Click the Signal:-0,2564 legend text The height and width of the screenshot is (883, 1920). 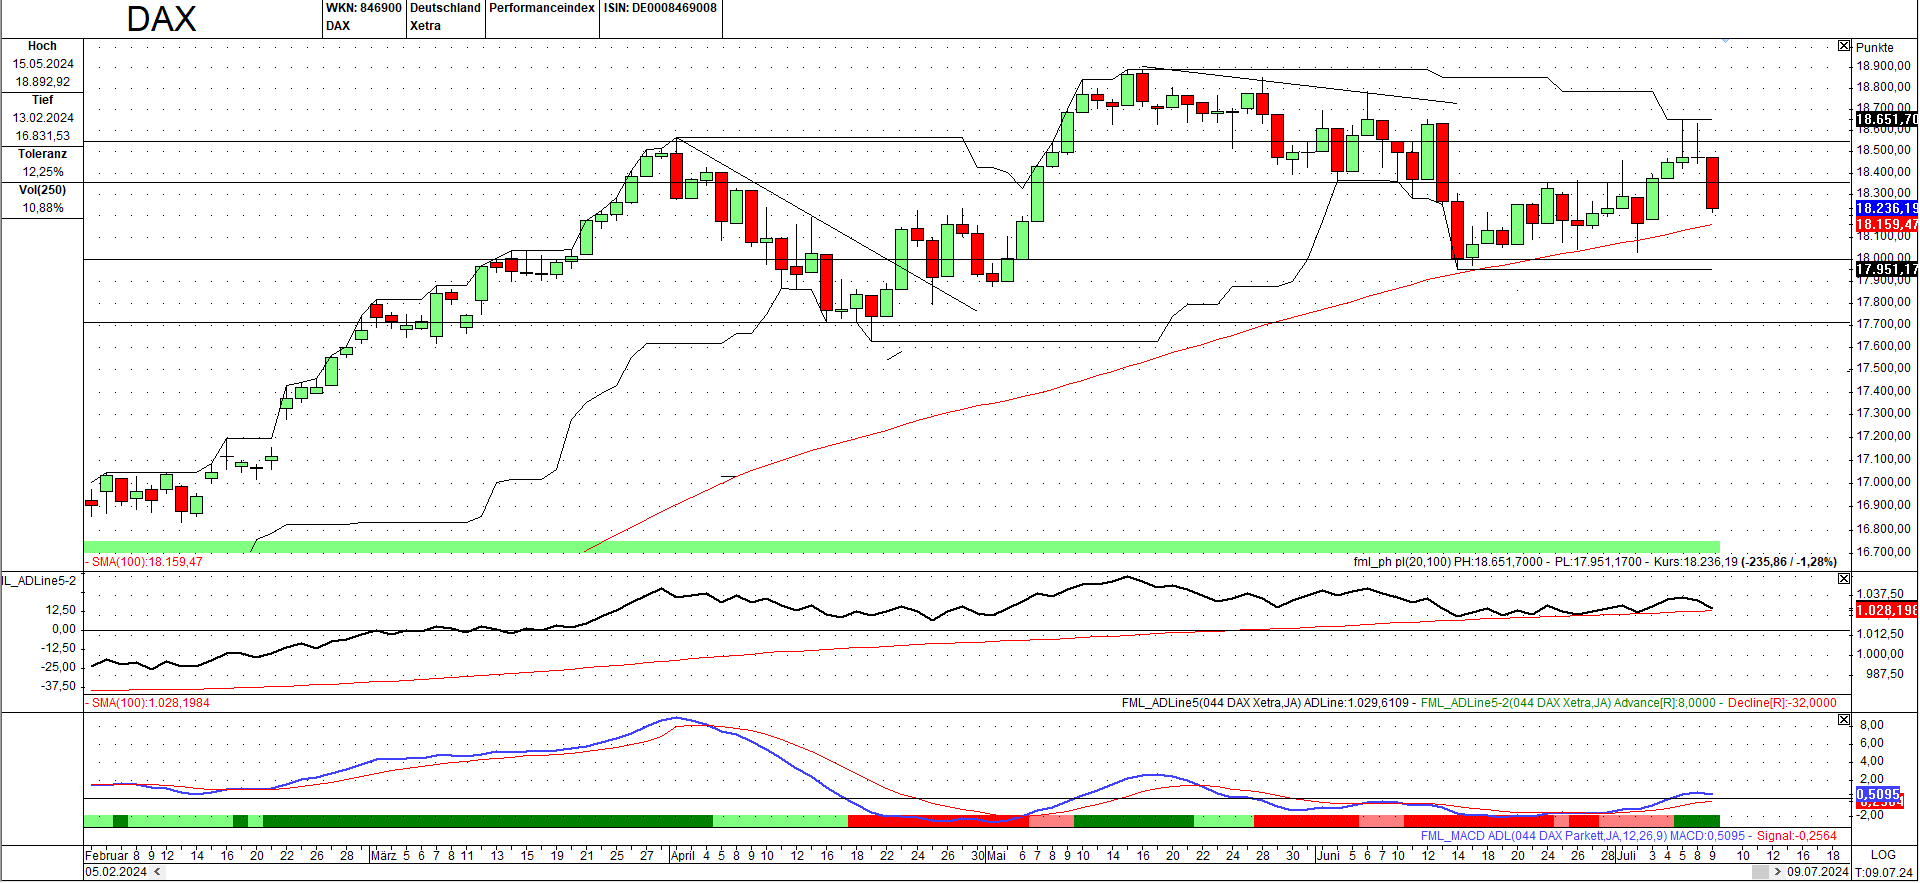click(1797, 836)
